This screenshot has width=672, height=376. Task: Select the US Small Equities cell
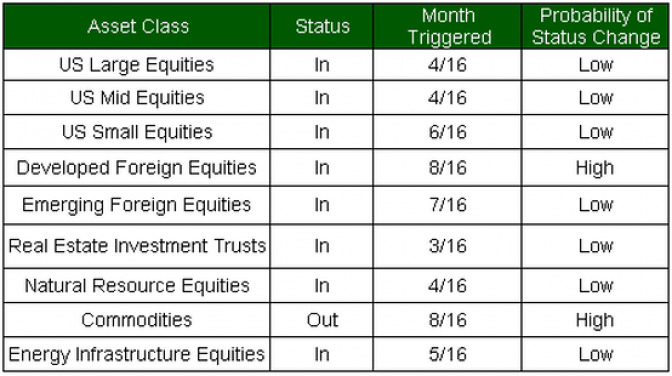137,132
